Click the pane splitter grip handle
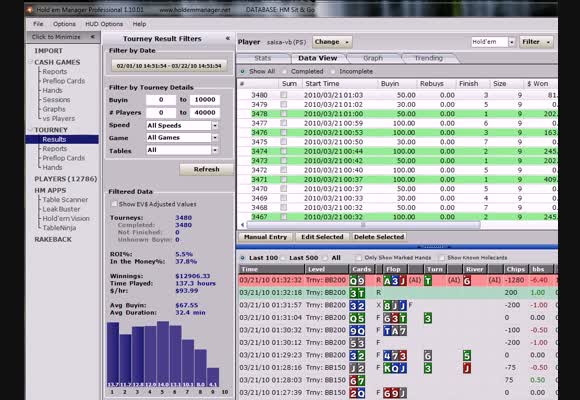 click(433, 246)
